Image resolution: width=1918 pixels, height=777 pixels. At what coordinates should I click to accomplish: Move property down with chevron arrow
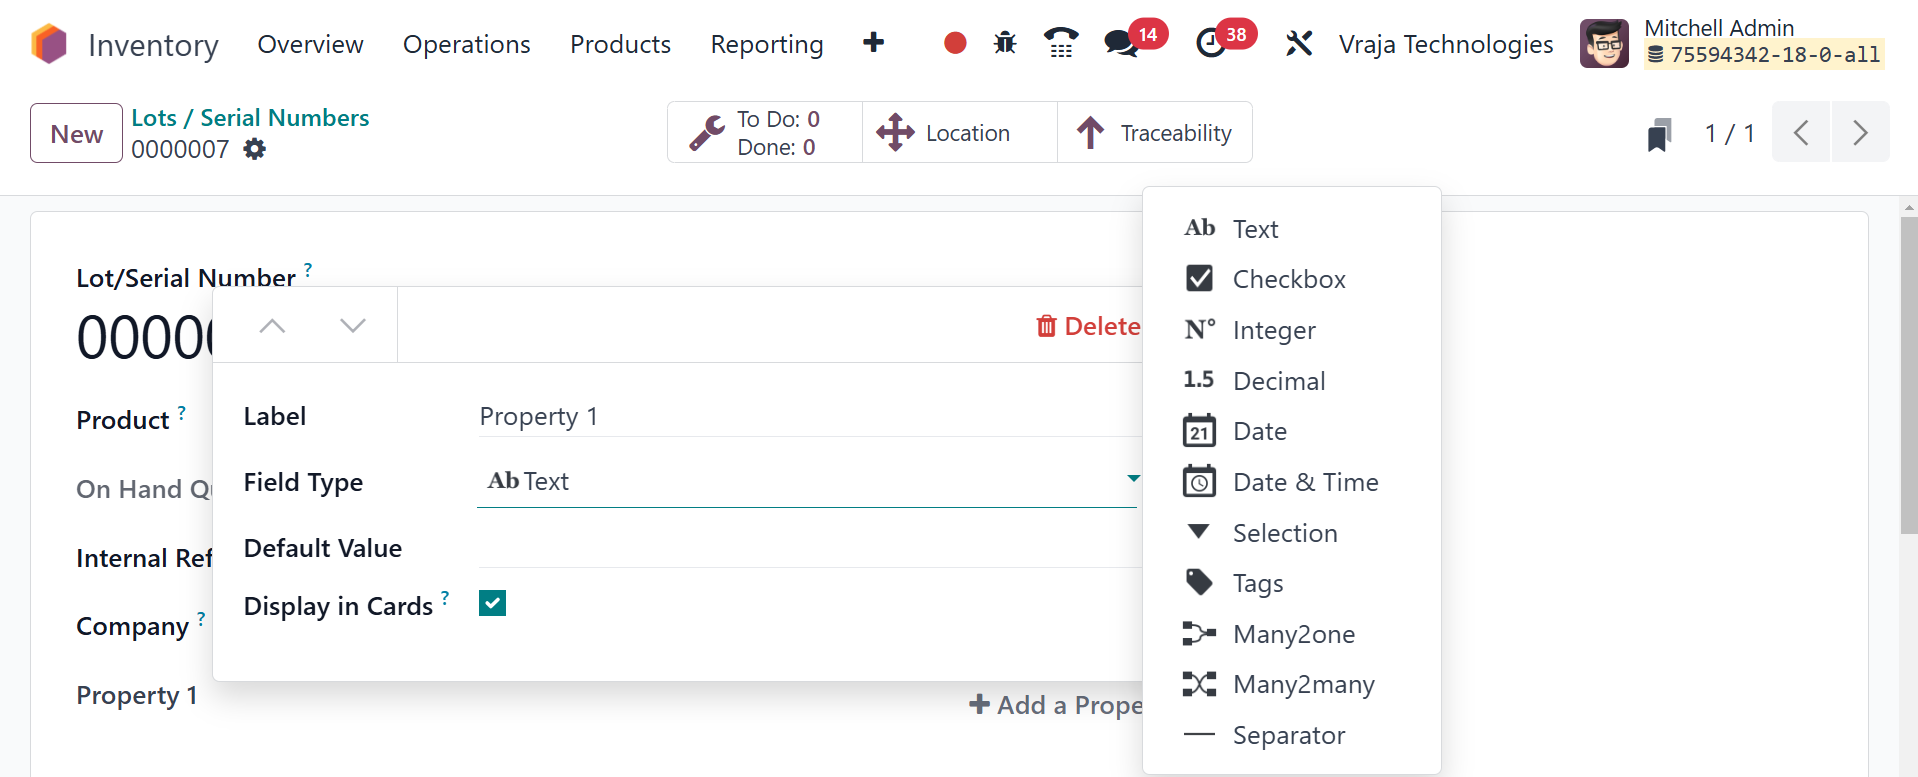pos(352,326)
